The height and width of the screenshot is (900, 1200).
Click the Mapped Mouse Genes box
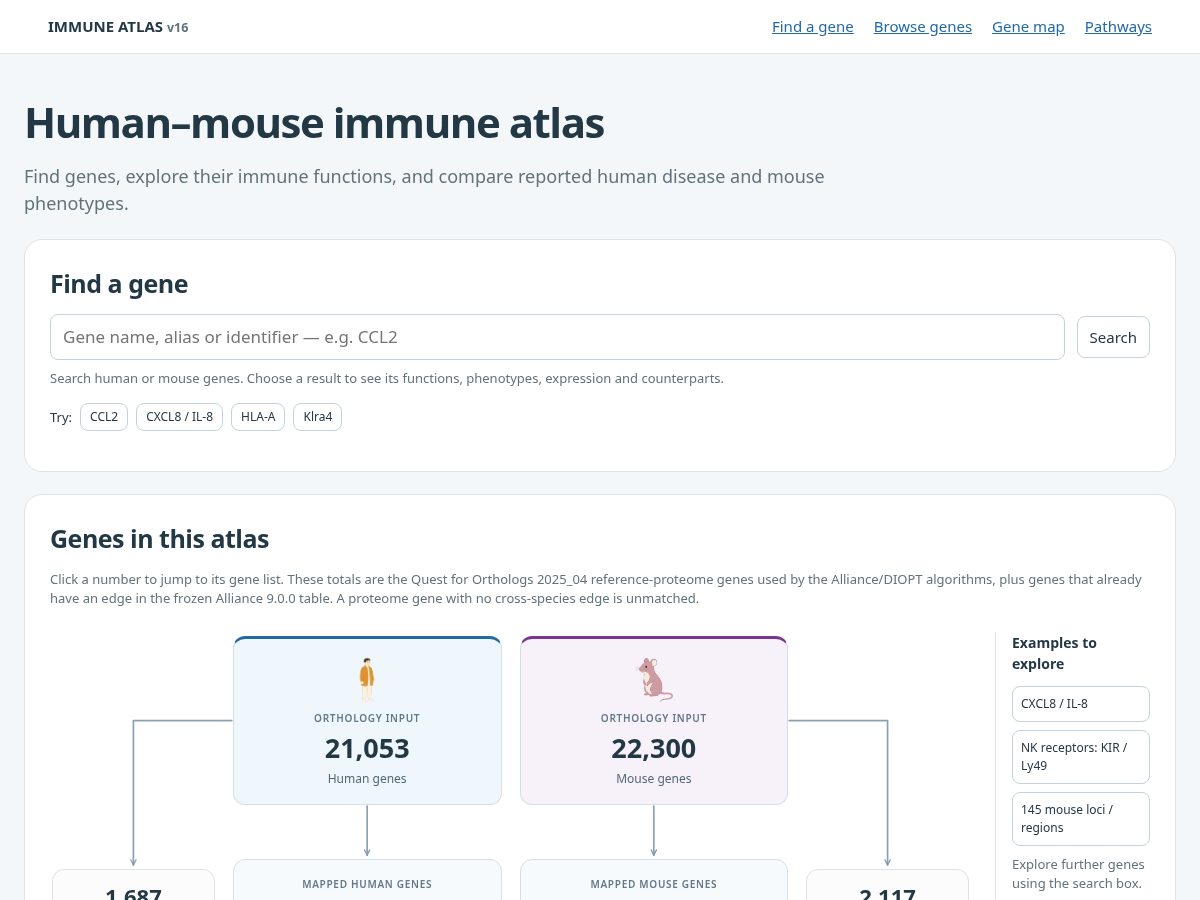654,880
